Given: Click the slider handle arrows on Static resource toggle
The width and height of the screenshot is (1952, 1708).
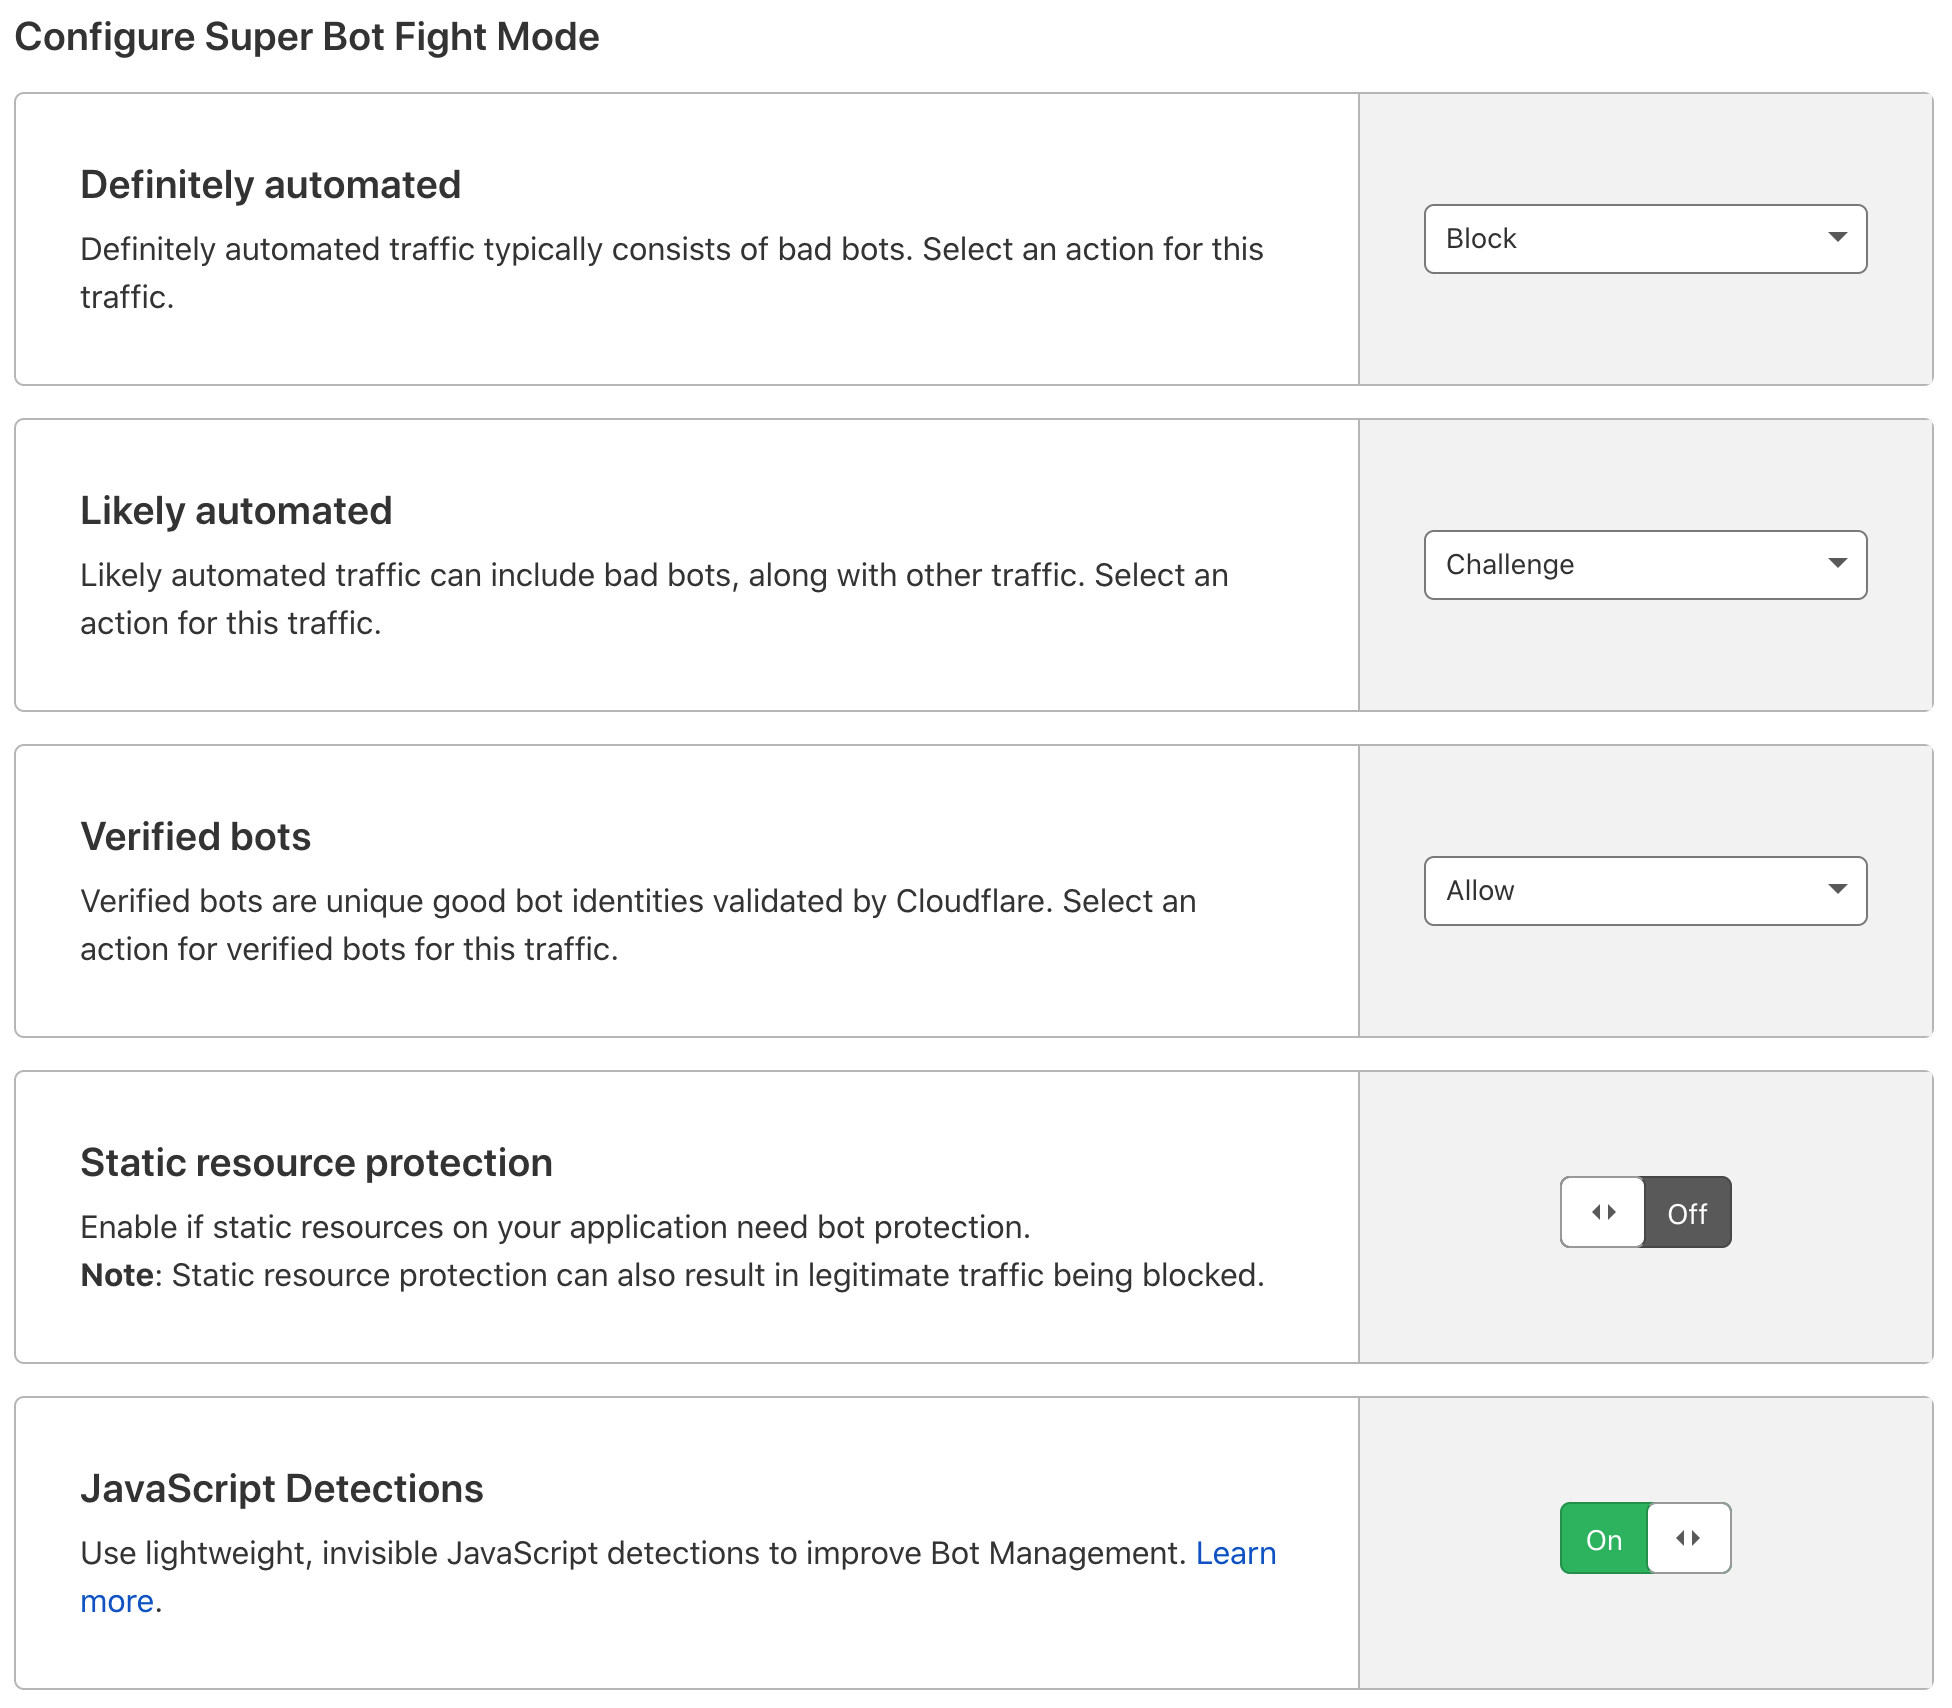Looking at the screenshot, I should 1603,1212.
